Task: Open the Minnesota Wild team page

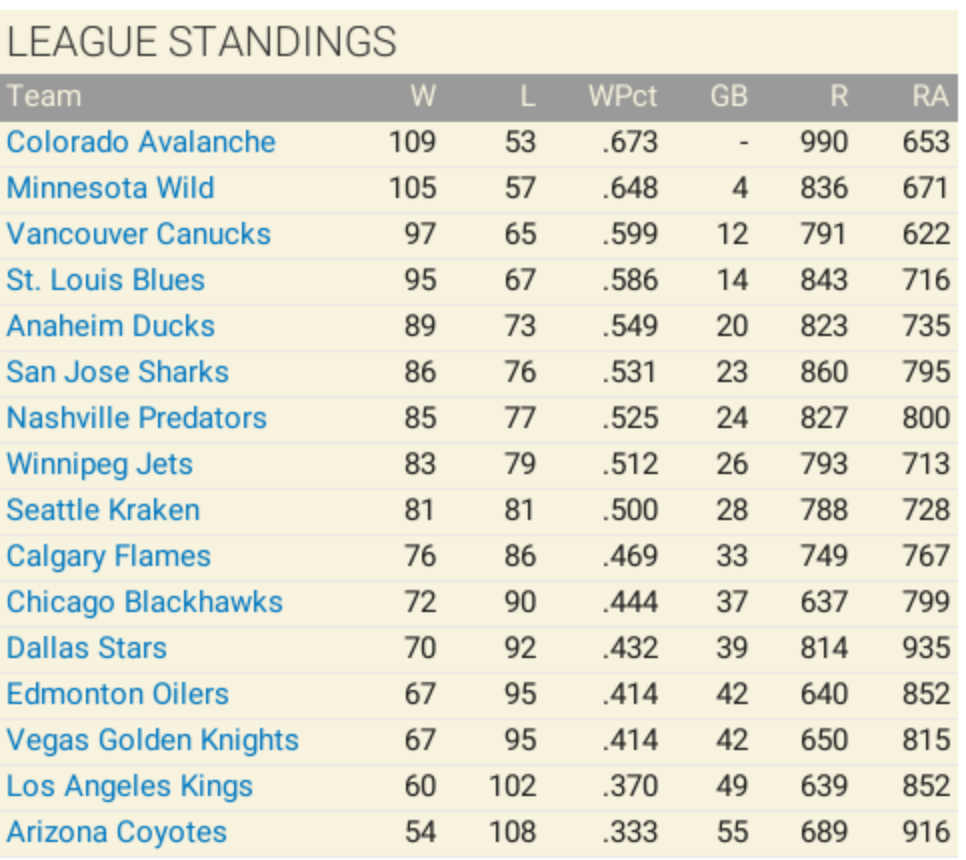Action: (110, 188)
